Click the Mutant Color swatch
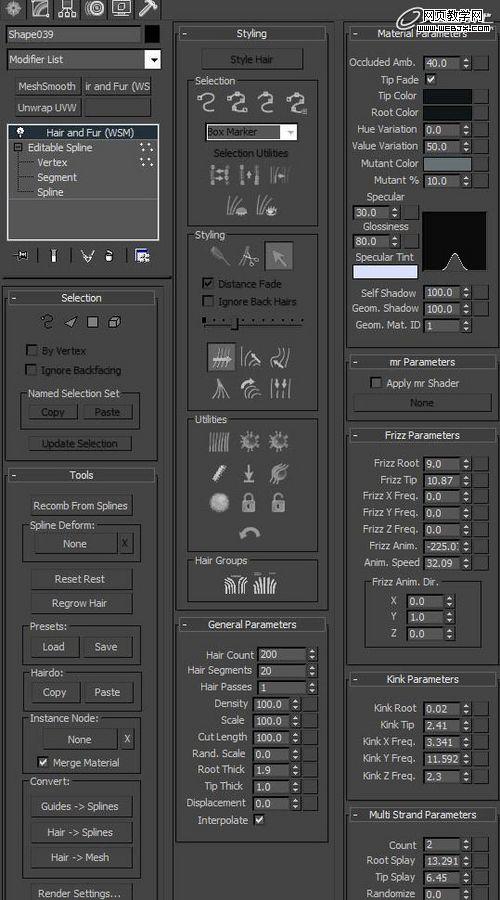Screen dimensions: 500x900 [448, 164]
